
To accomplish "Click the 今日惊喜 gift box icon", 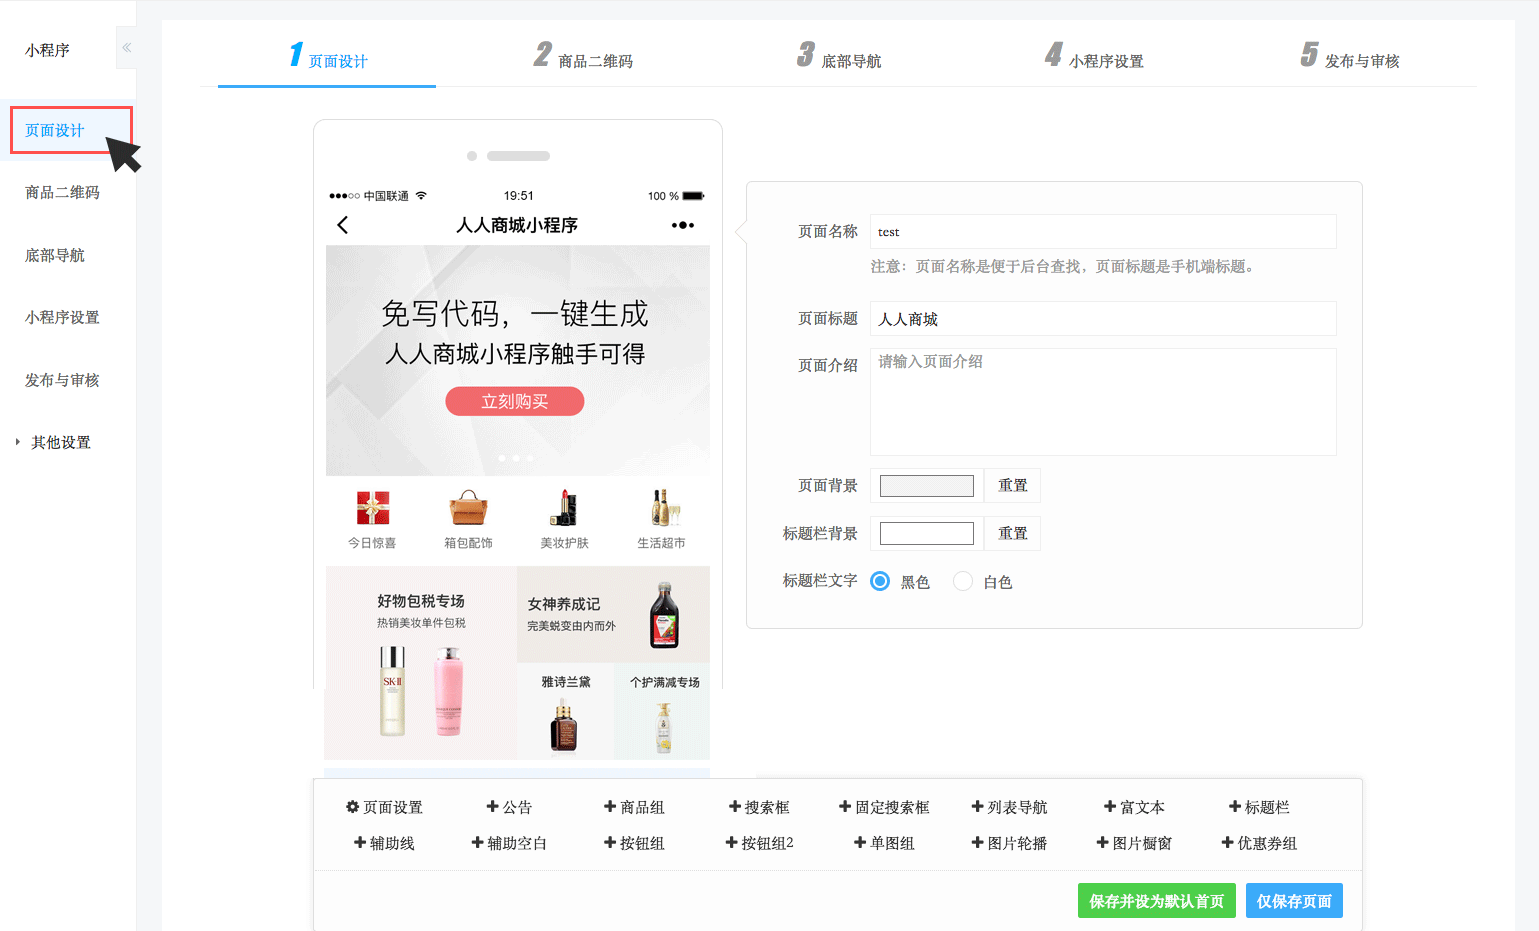I will (372, 508).
